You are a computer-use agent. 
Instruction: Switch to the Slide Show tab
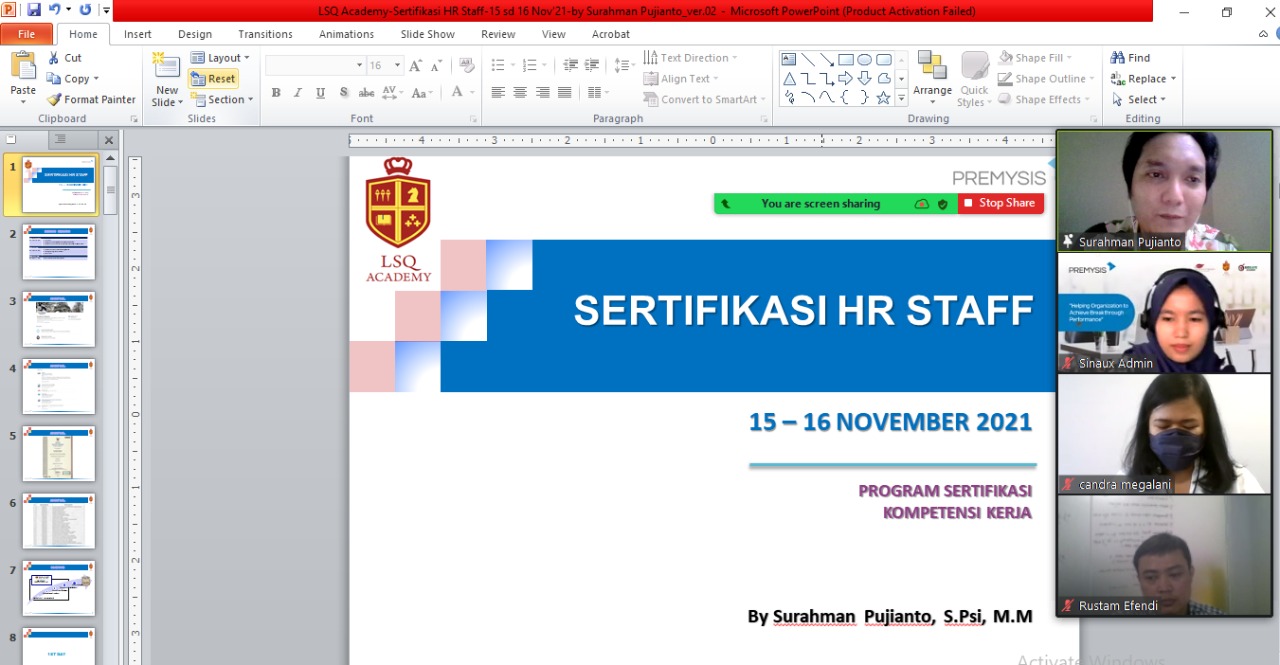[x=428, y=34]
